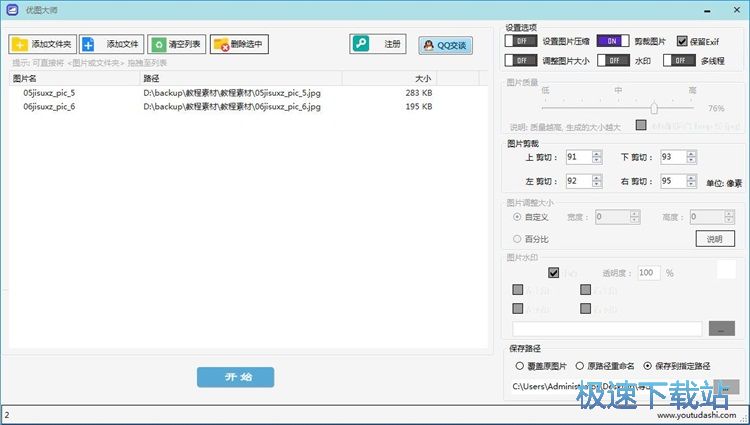Open the QQ交谈 chat button
The width and height of the screenshot is (750, 425).
tap(445, 45)
